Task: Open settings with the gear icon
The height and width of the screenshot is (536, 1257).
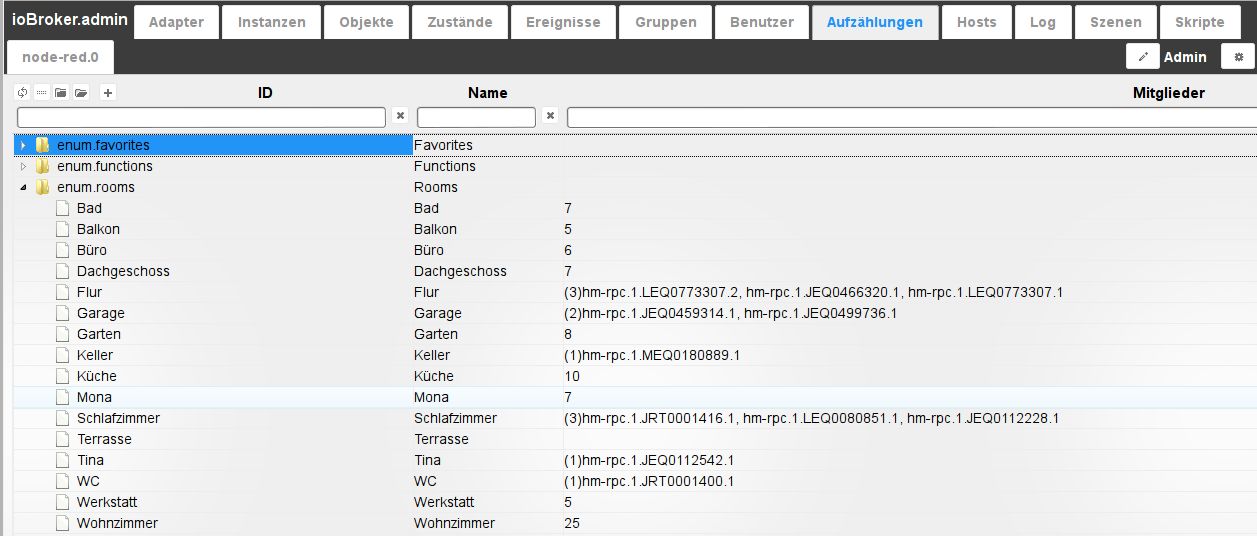Action: click(x=1238, y=57)
